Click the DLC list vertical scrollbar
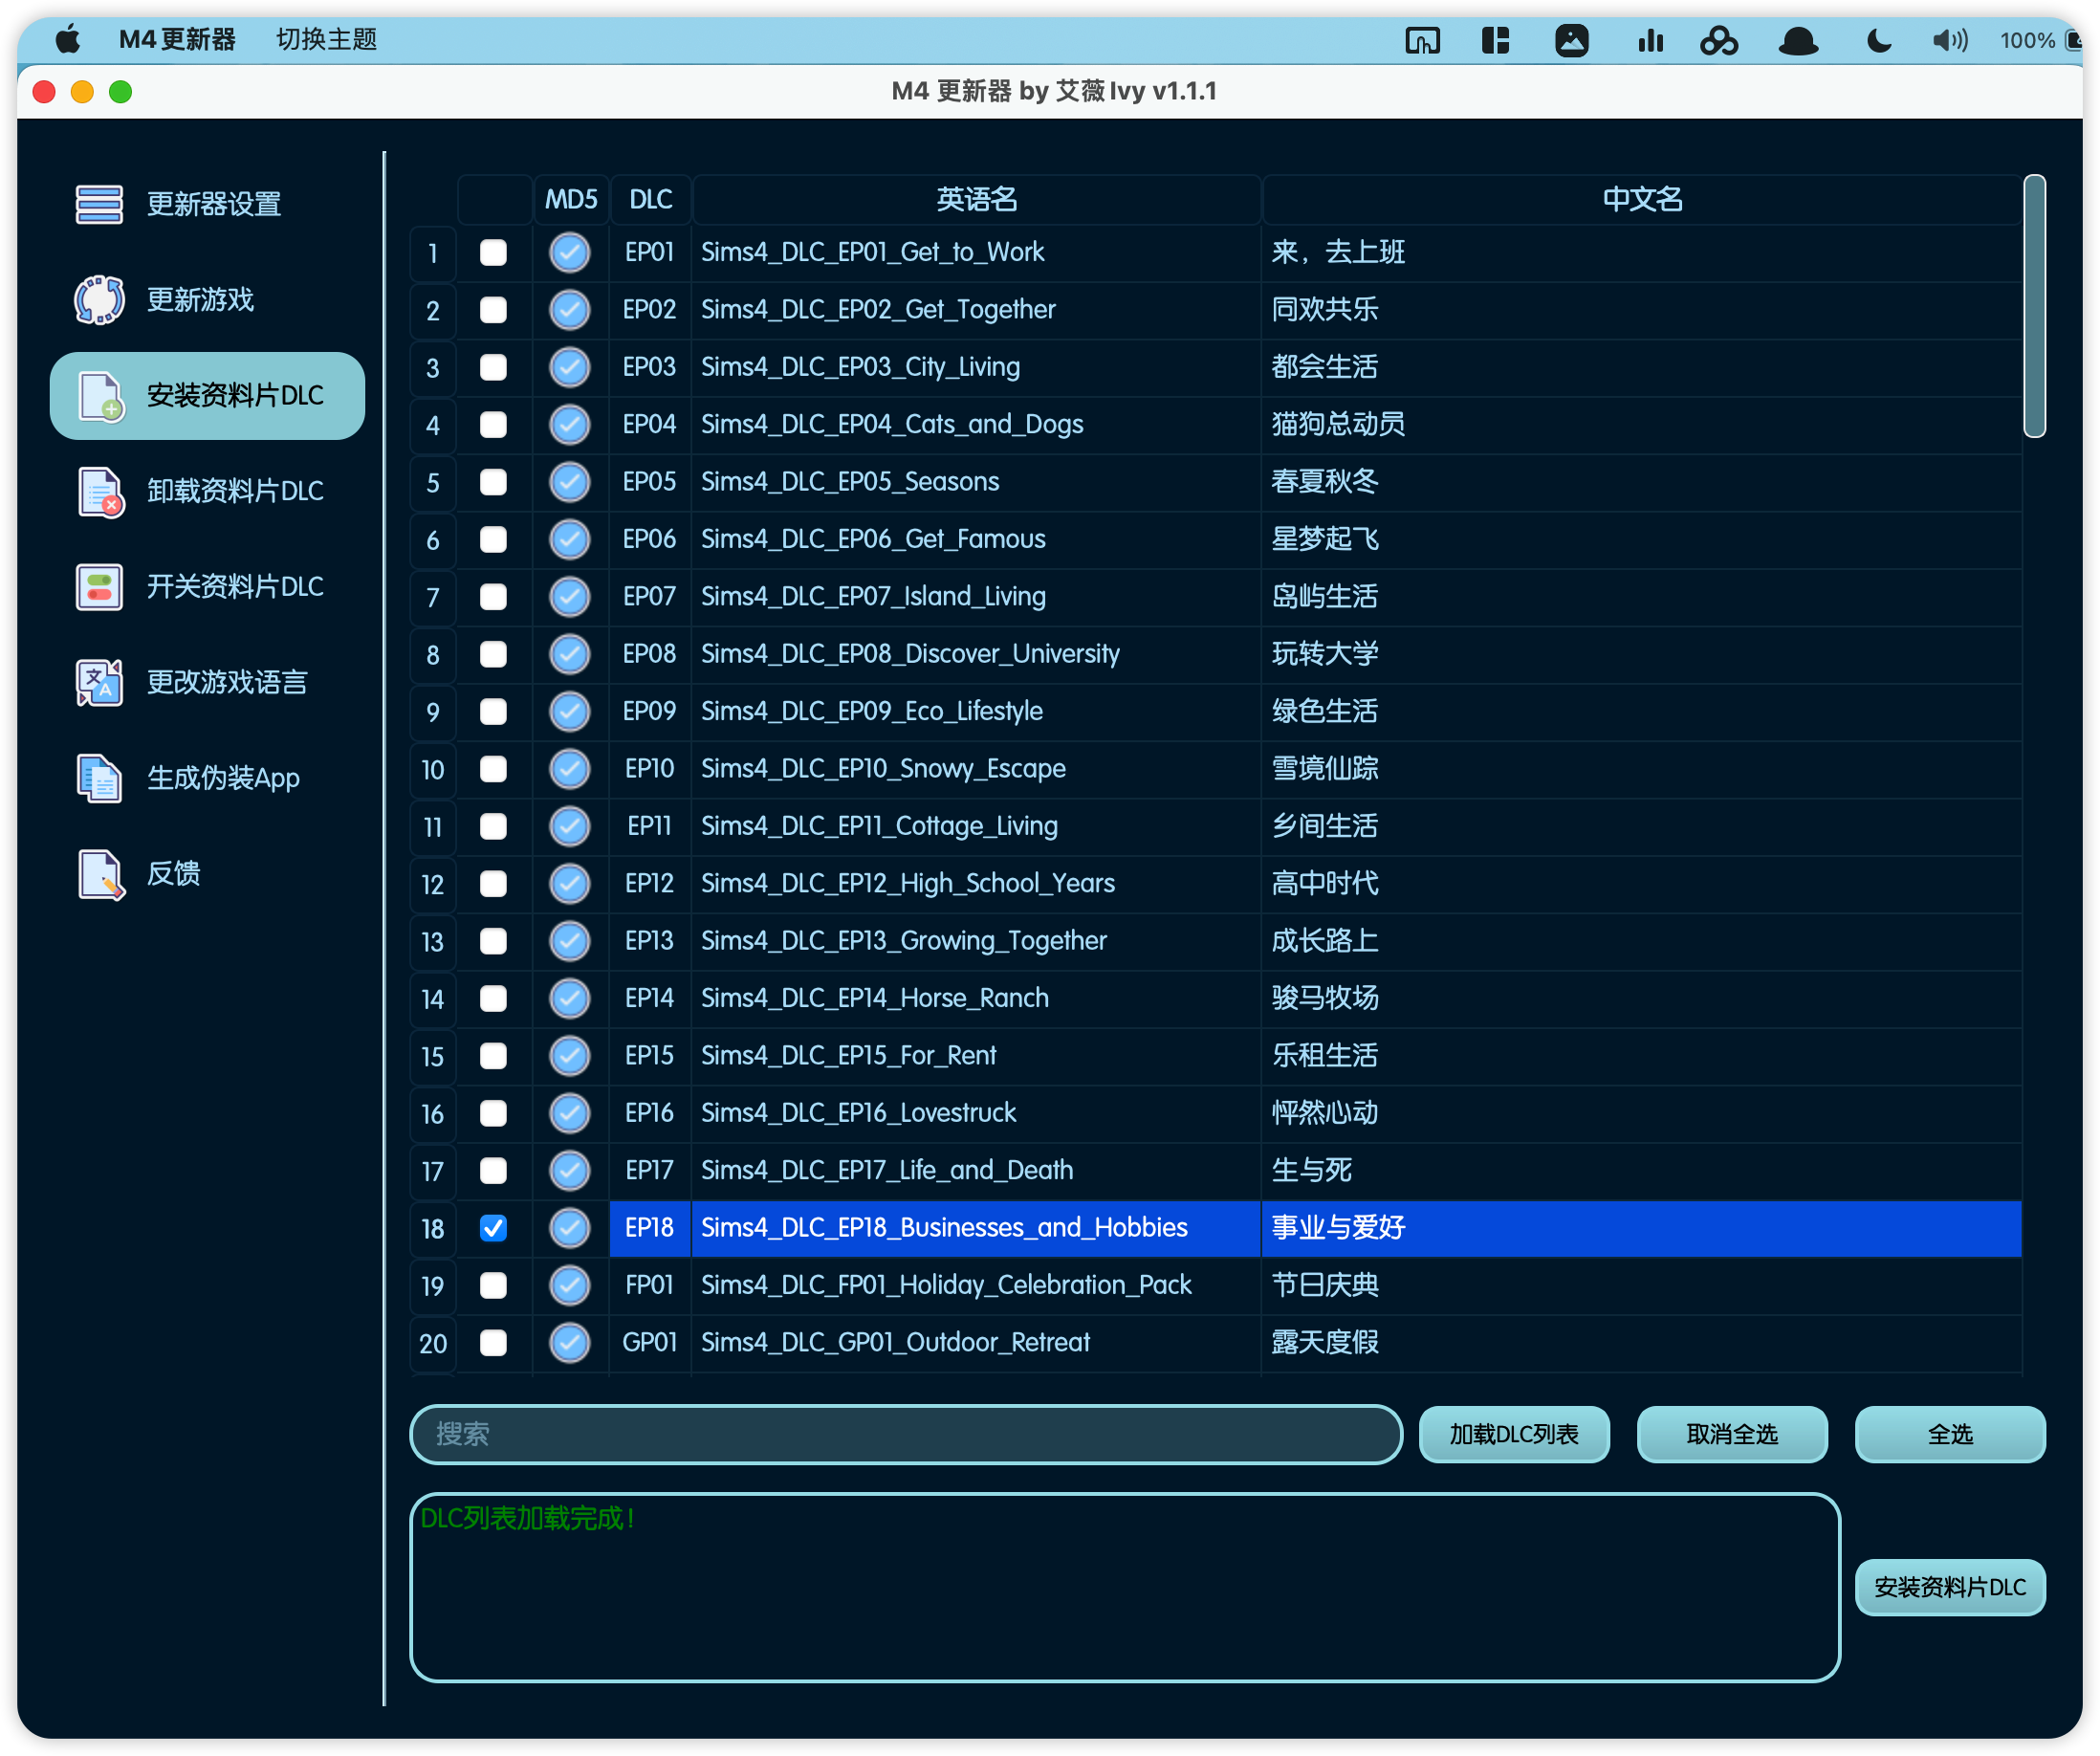 pos(2034,307)
